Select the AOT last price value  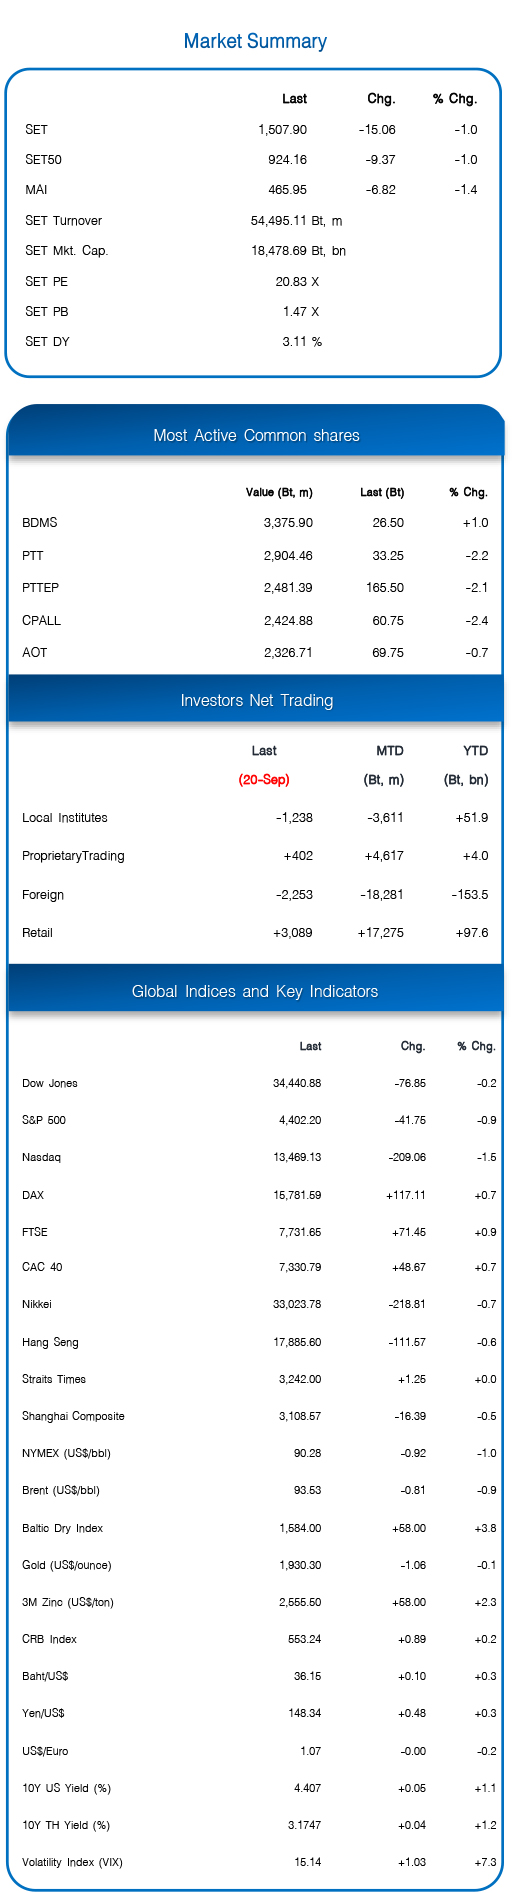pos(388,652)
